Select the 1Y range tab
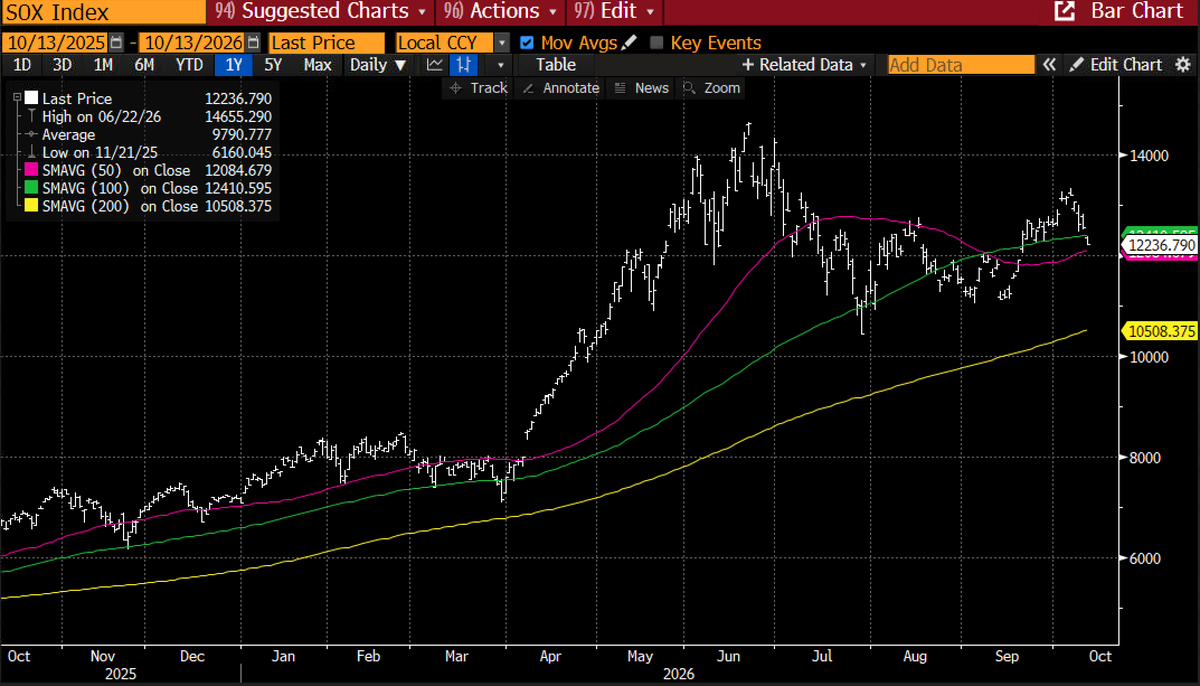Screen dimensions: 1200x686 click(x=234, y=65)
